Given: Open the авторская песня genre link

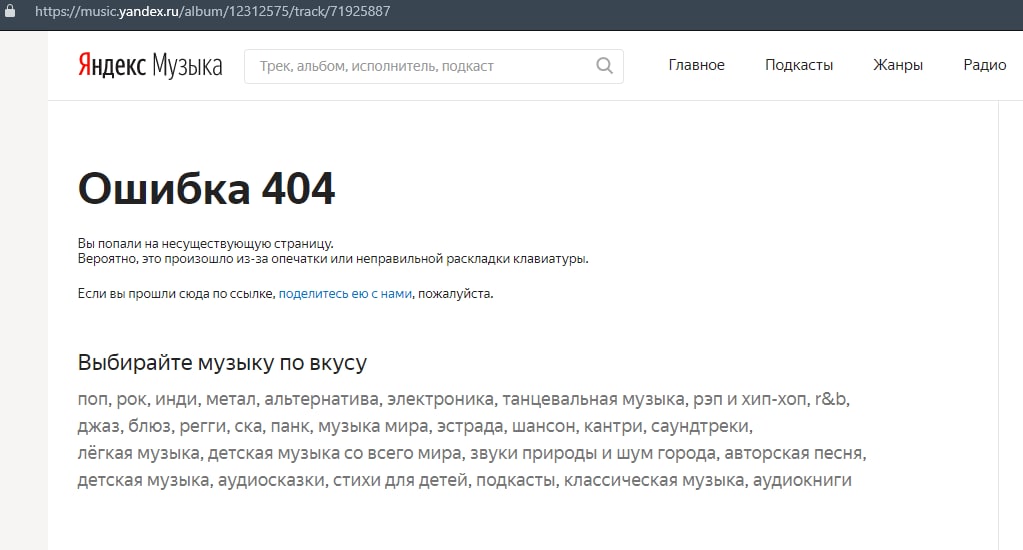Looking at the screenshot, I should pos(793,453).
